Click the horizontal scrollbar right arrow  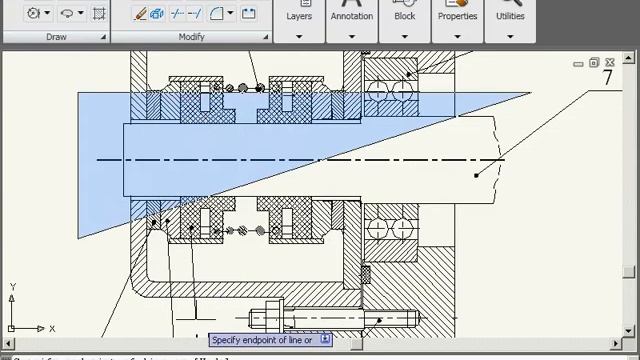(616, 344)
